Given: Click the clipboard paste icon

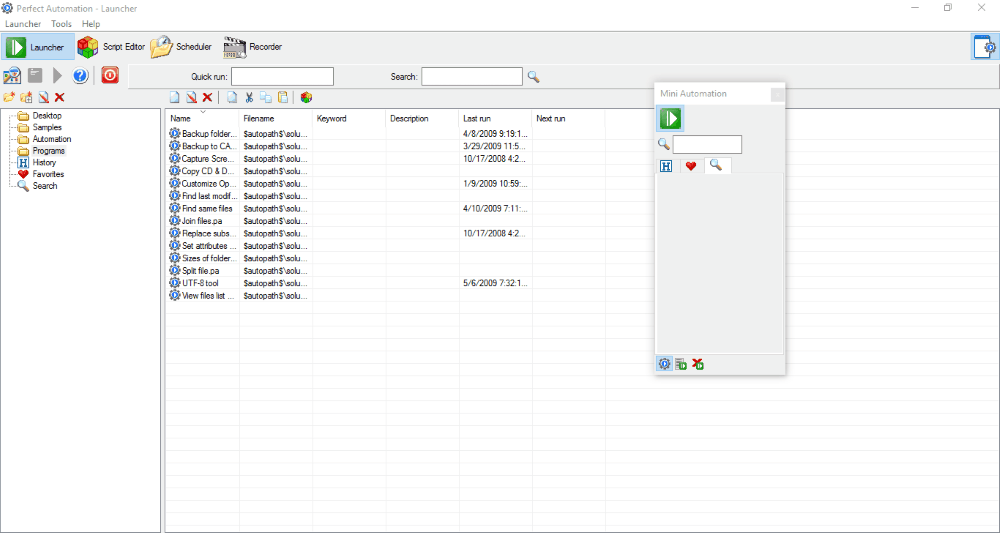Looking at the screenshot, I should pyautogui.click(x=283, y=98).
